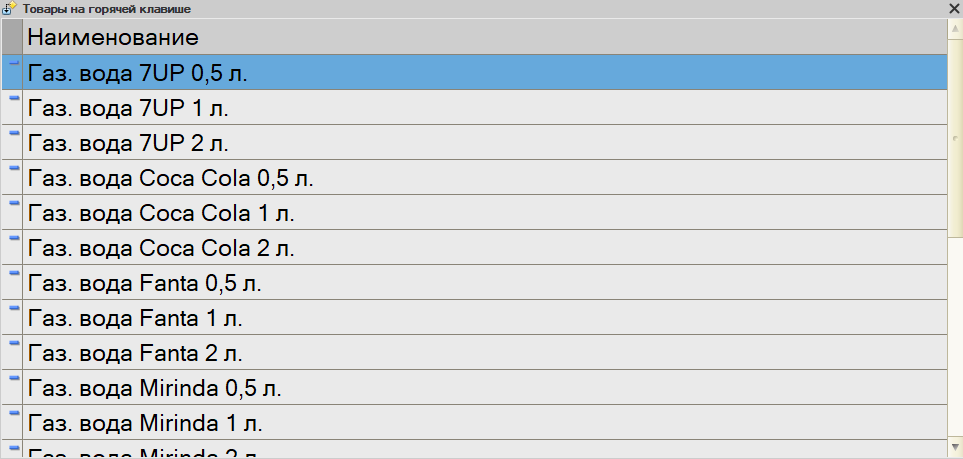This screenshot has width=963, height=459.
Task: Click row marker icon for 7UP 2 л.
Action: tap(13, 134)
